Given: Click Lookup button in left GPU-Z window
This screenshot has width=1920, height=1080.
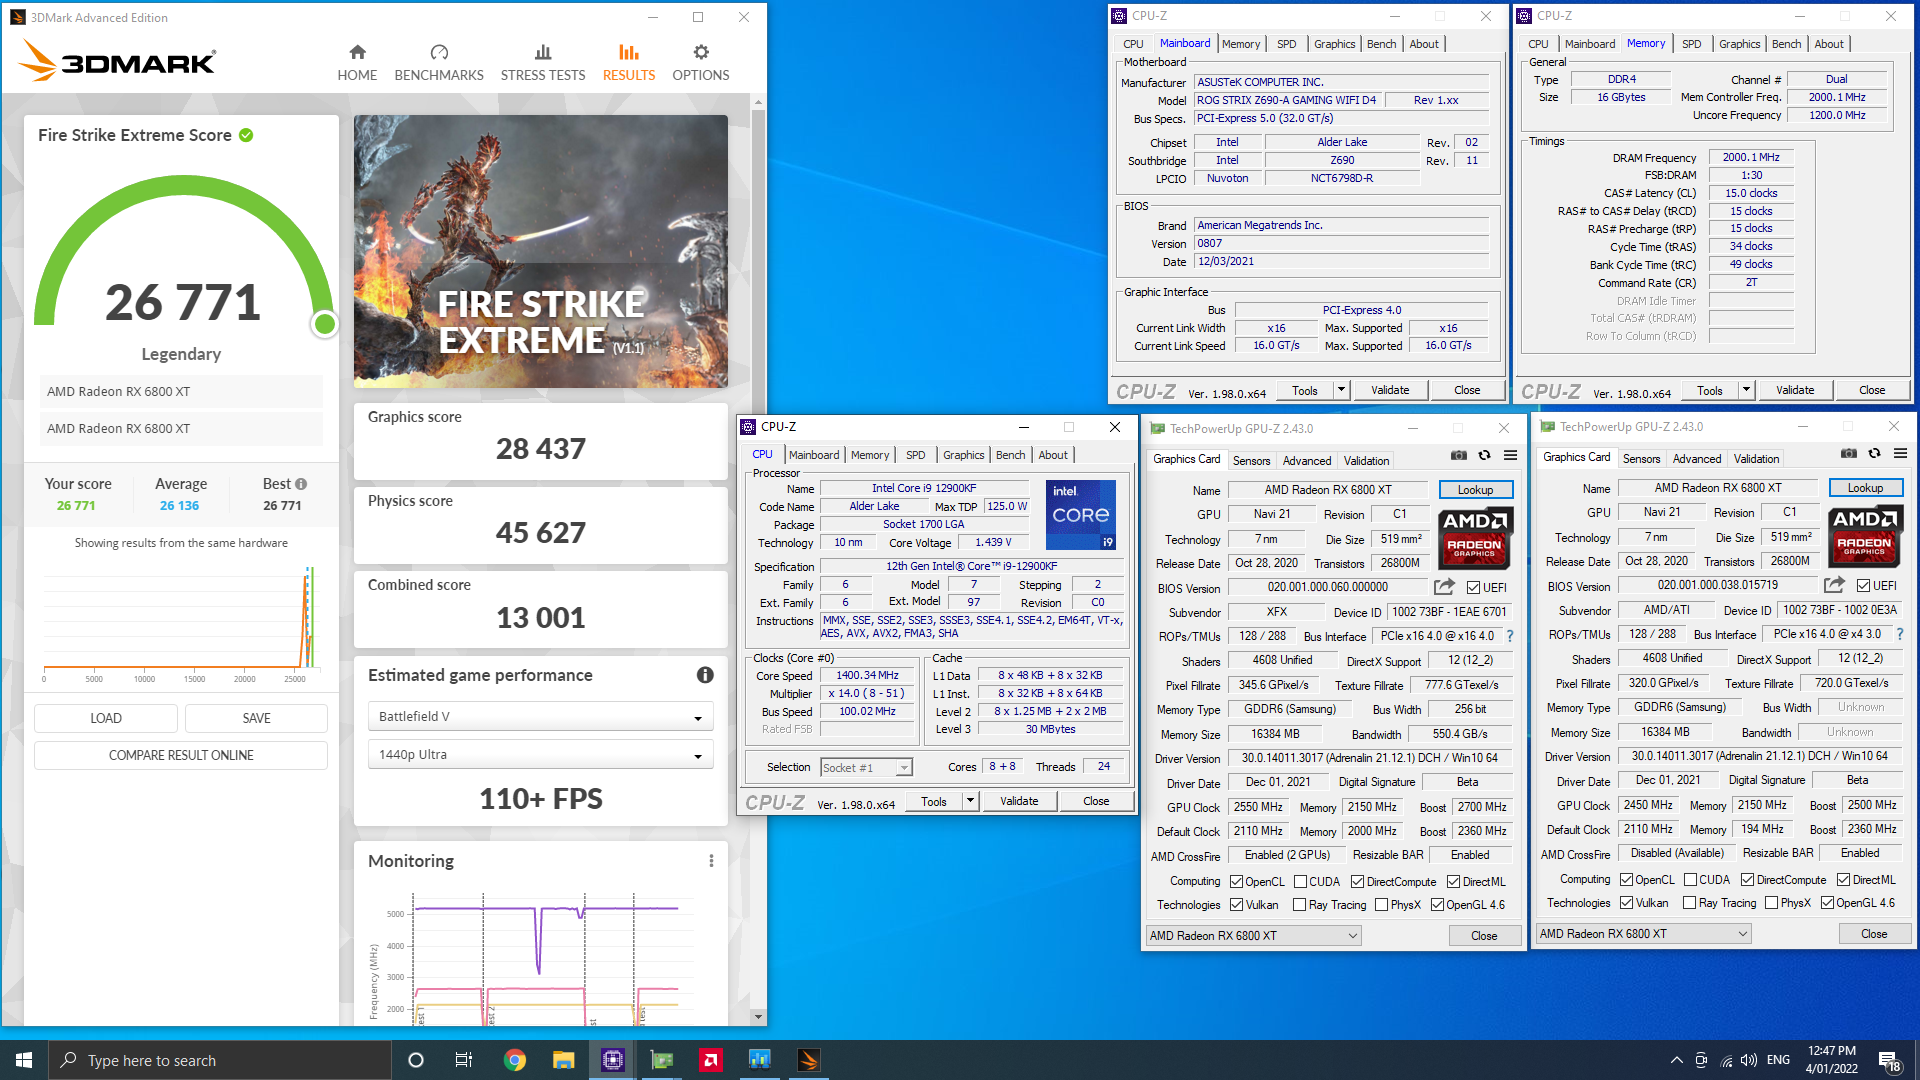Looking at the screenshot, I should [x=1476, y=490].
